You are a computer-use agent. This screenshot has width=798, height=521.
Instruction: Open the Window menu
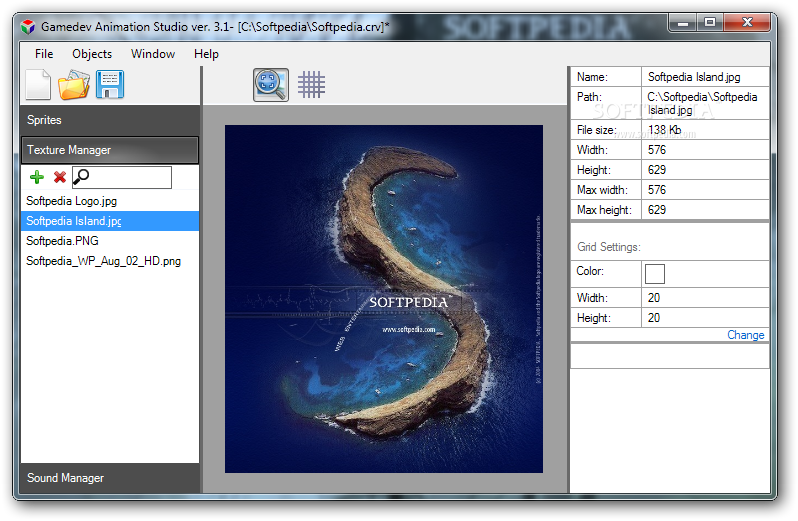(x=153, y=54)
